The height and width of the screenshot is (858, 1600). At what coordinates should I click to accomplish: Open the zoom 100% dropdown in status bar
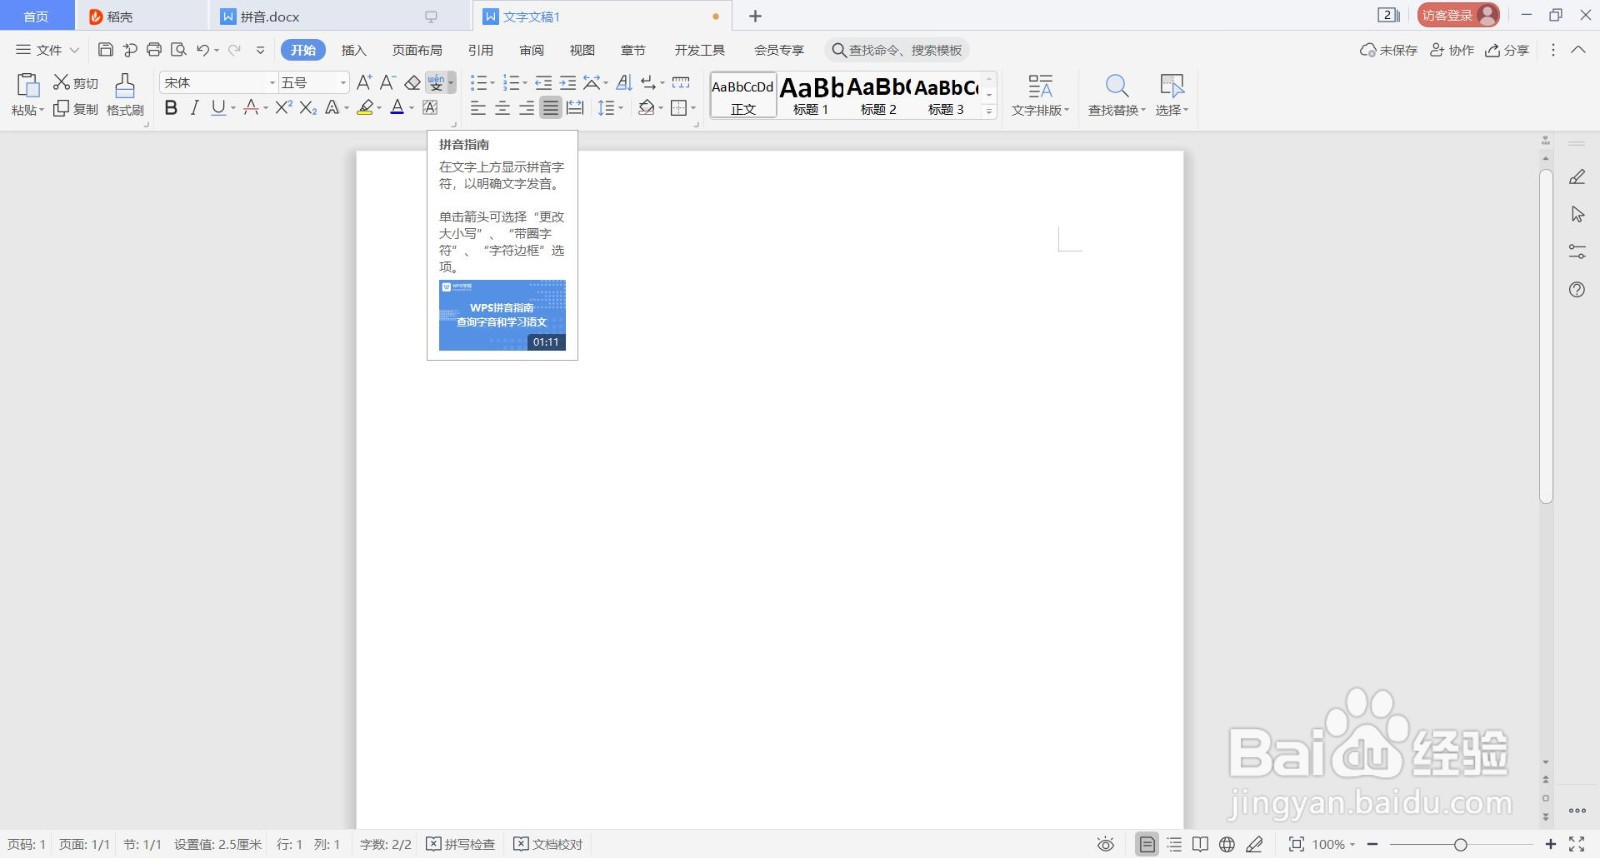tap(1352, 844)
